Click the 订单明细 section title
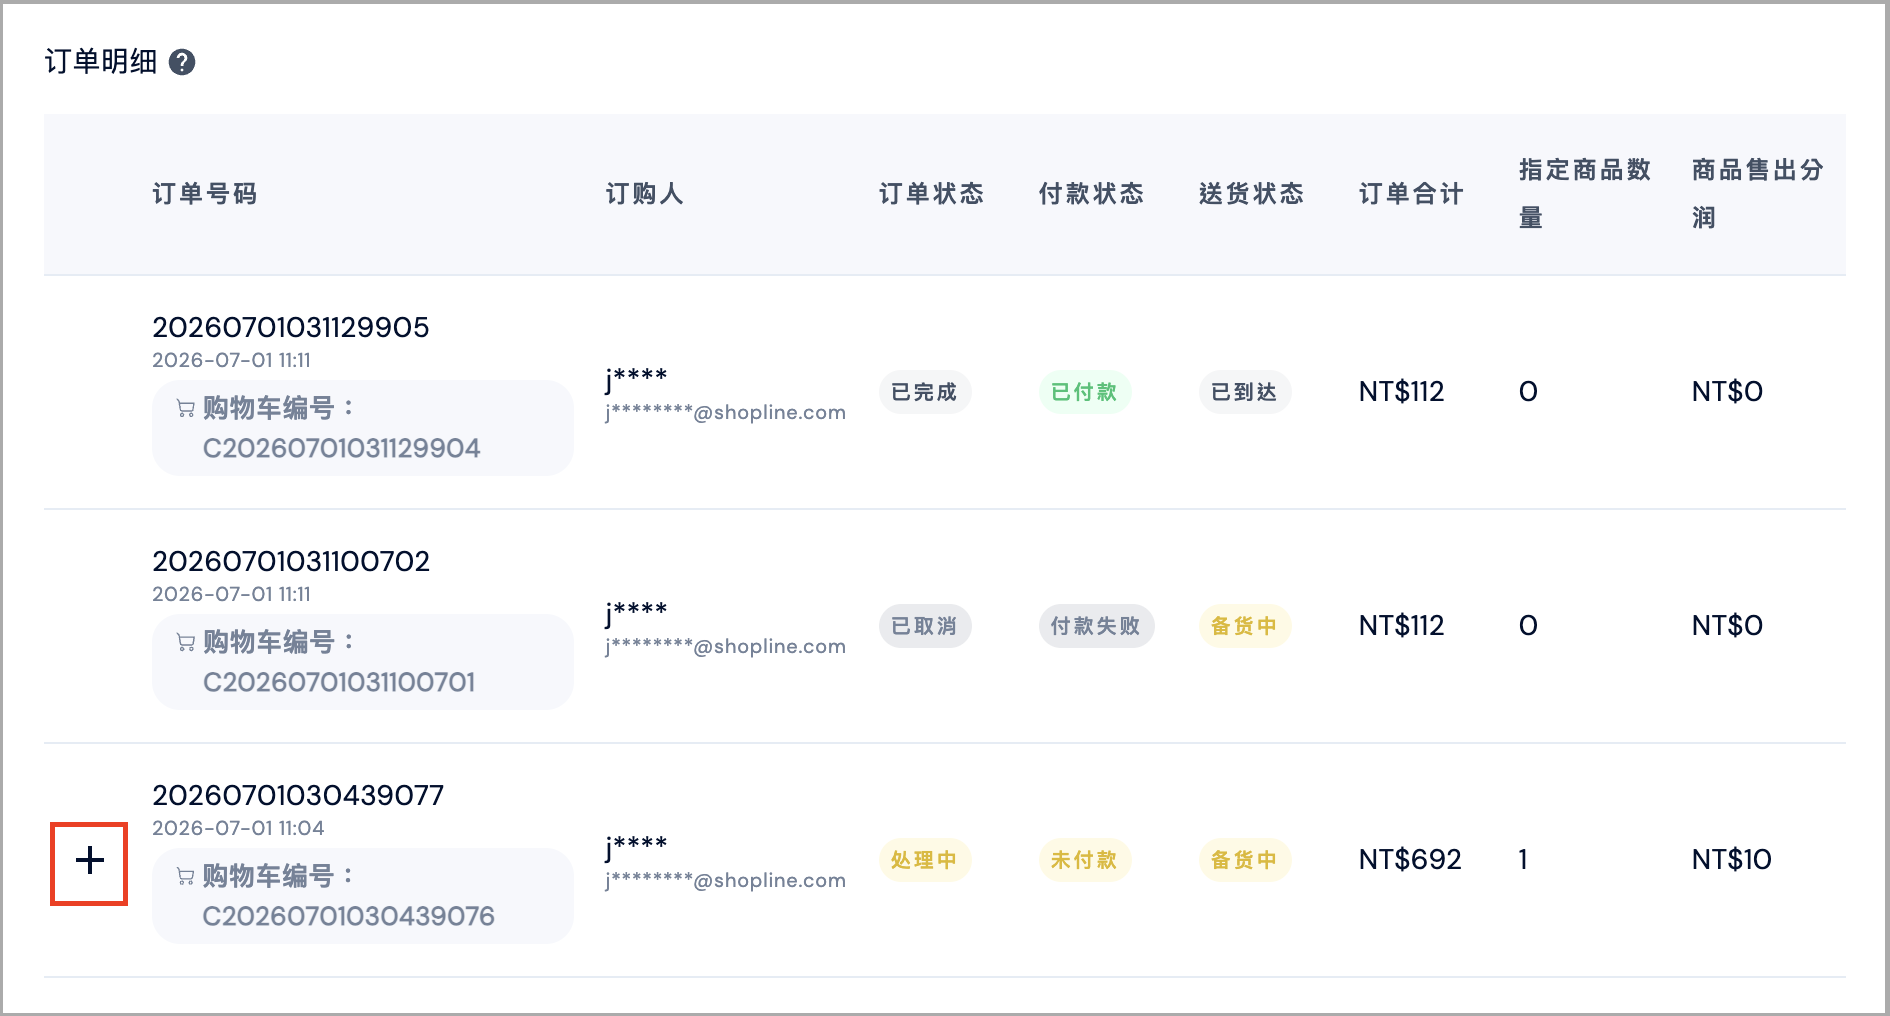 [101, 62]
